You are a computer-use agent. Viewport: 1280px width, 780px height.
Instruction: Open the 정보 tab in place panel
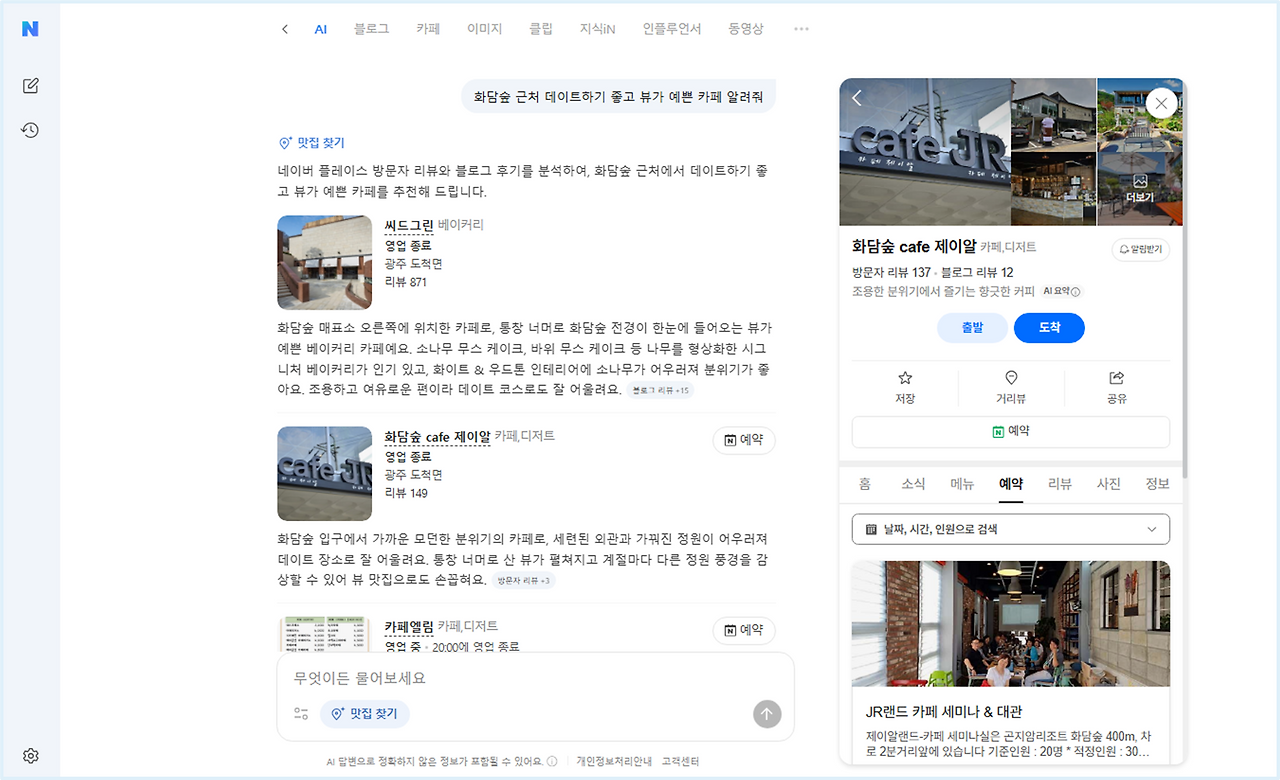coord(1157,484)
